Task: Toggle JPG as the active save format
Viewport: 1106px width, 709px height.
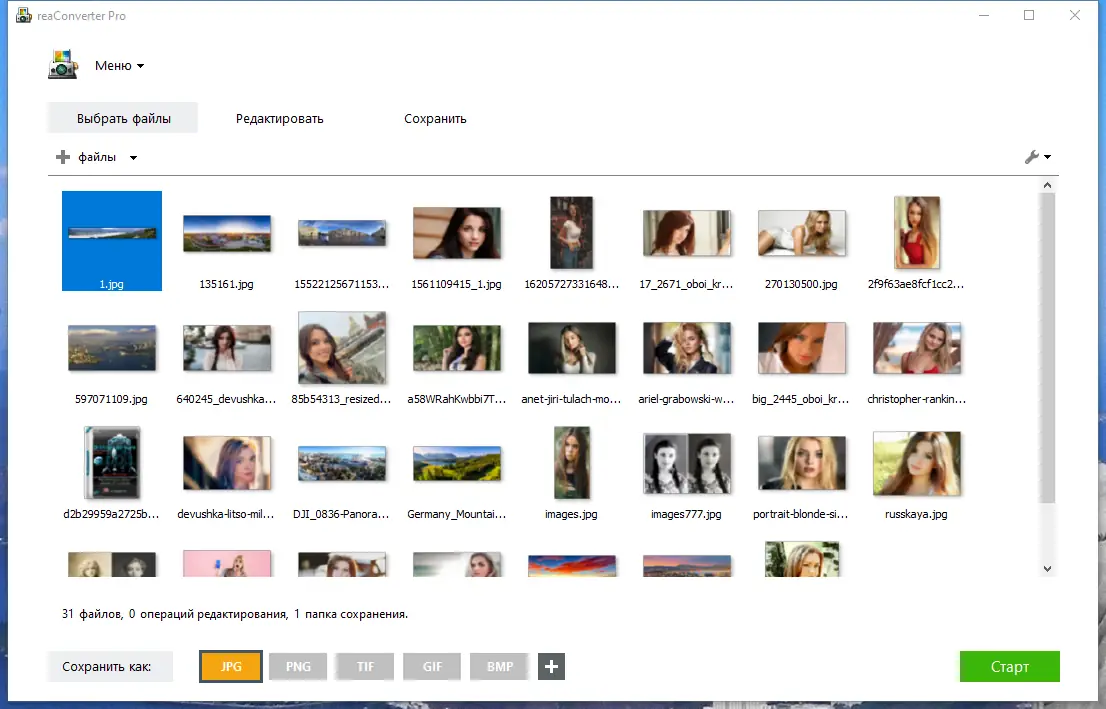Action: (231, 666)
